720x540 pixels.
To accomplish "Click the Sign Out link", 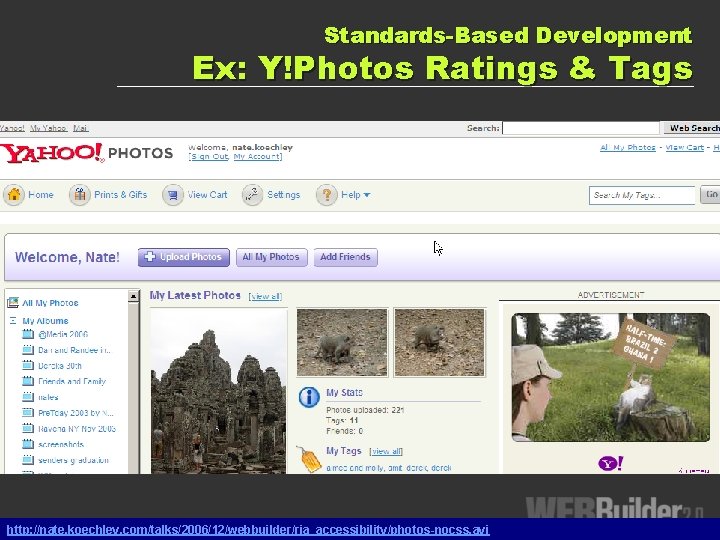I will tap(209, 157).
